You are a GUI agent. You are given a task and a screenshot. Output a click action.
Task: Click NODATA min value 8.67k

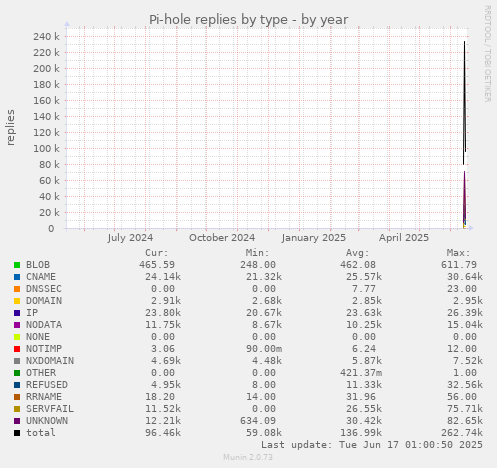tap(267, 325)
